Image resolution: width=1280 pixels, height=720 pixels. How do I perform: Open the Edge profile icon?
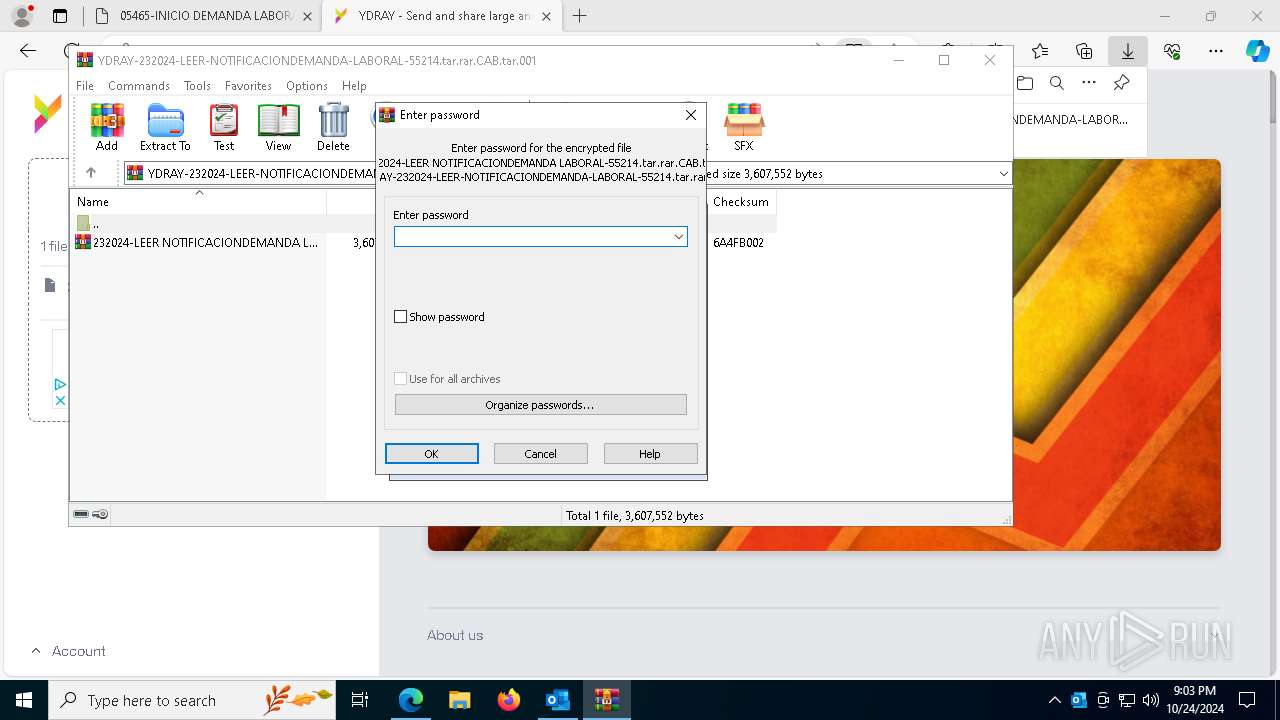21,16
